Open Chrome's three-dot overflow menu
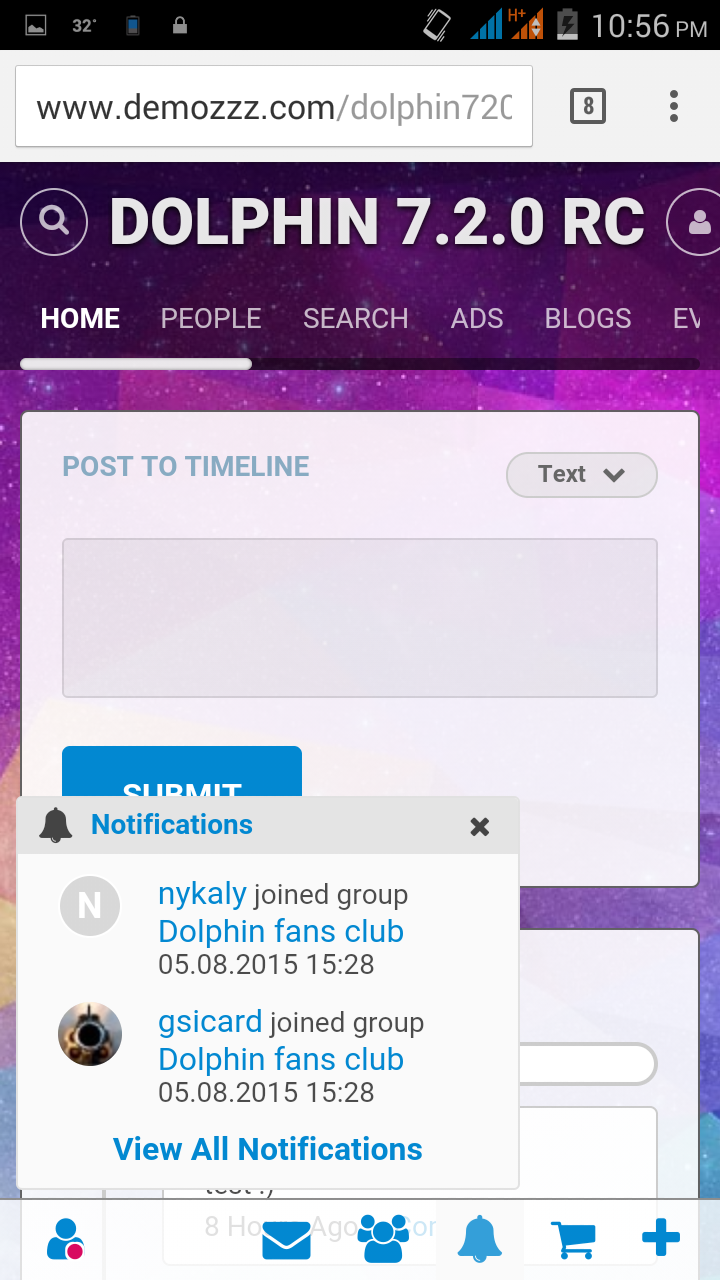The width and height of the screenshot is (720, 1280). tap(674, 106)
